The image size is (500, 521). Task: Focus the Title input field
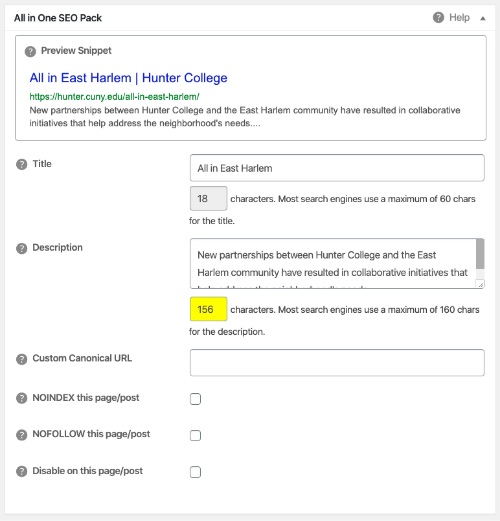pos(337,168)
